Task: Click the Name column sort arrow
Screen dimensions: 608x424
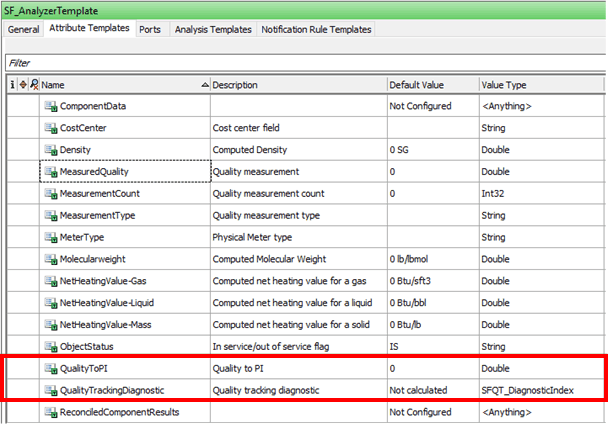Action: pos(205,85)
